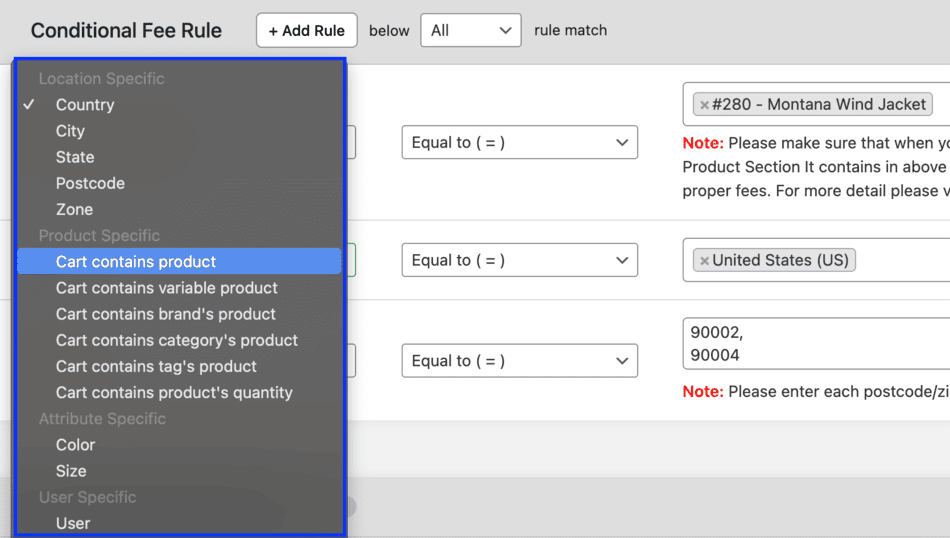Pick Zone from the list

tap(179, 209)
